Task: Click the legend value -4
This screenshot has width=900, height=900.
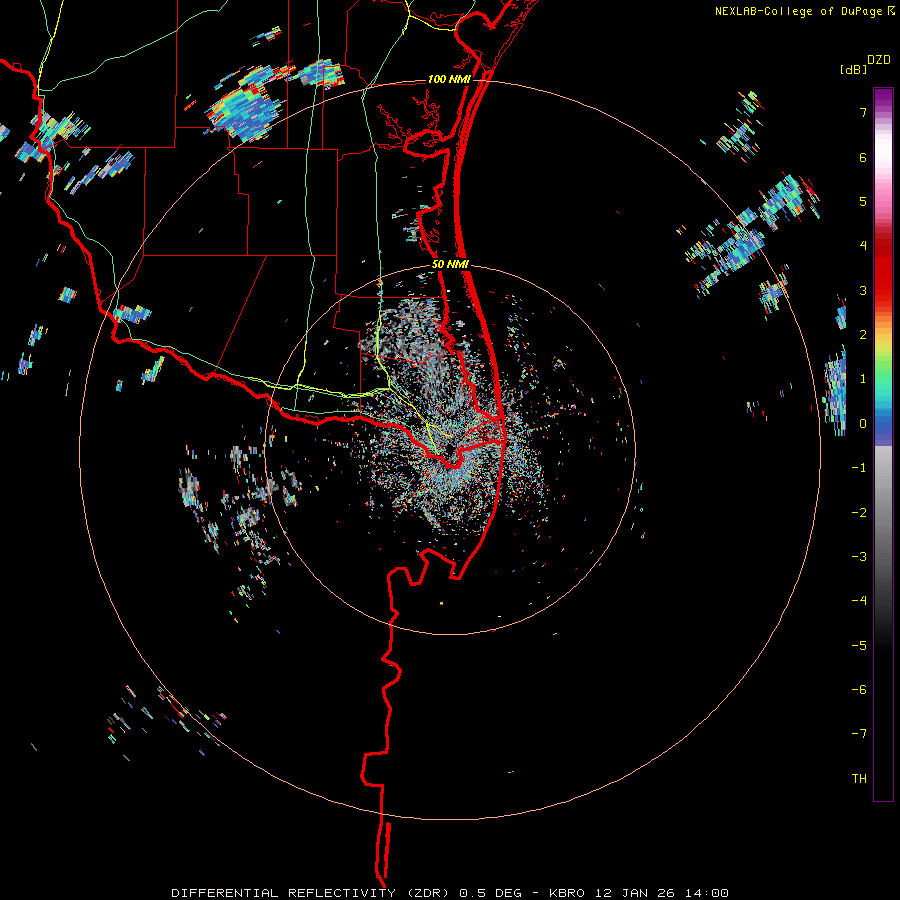Action: pos(859,601)
